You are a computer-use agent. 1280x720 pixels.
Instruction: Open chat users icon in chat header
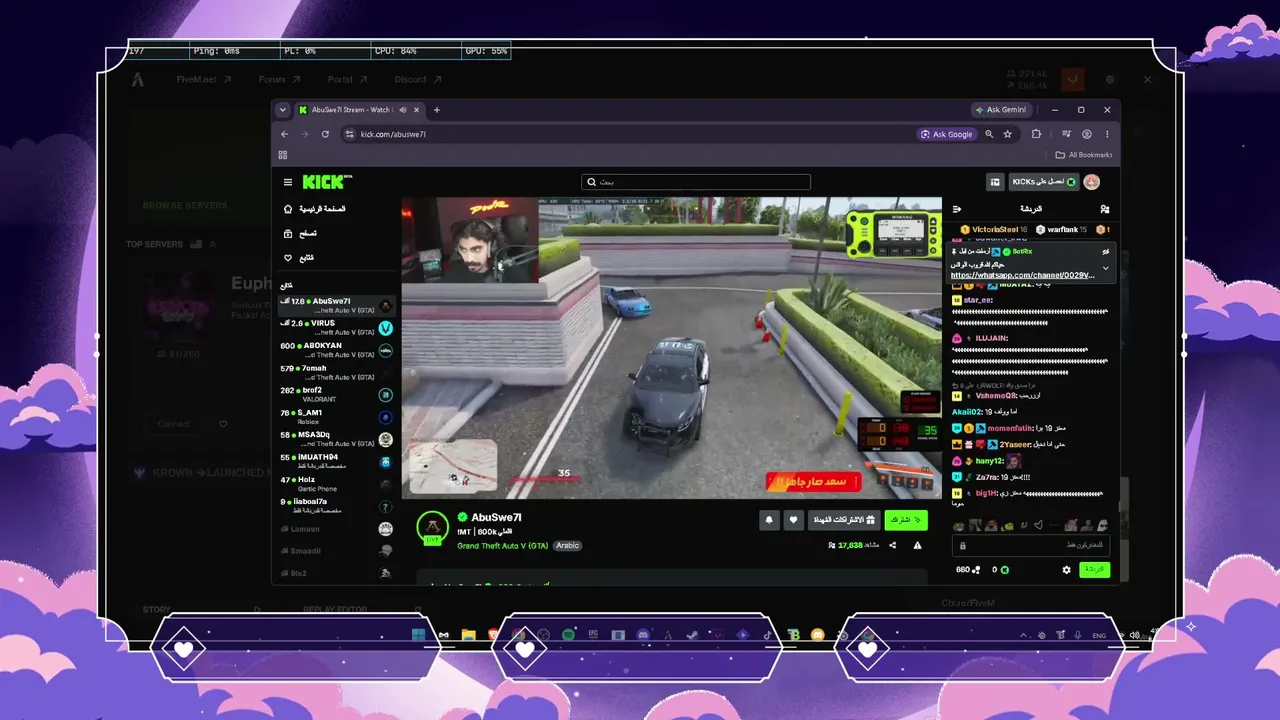[x=1105, y=209]
